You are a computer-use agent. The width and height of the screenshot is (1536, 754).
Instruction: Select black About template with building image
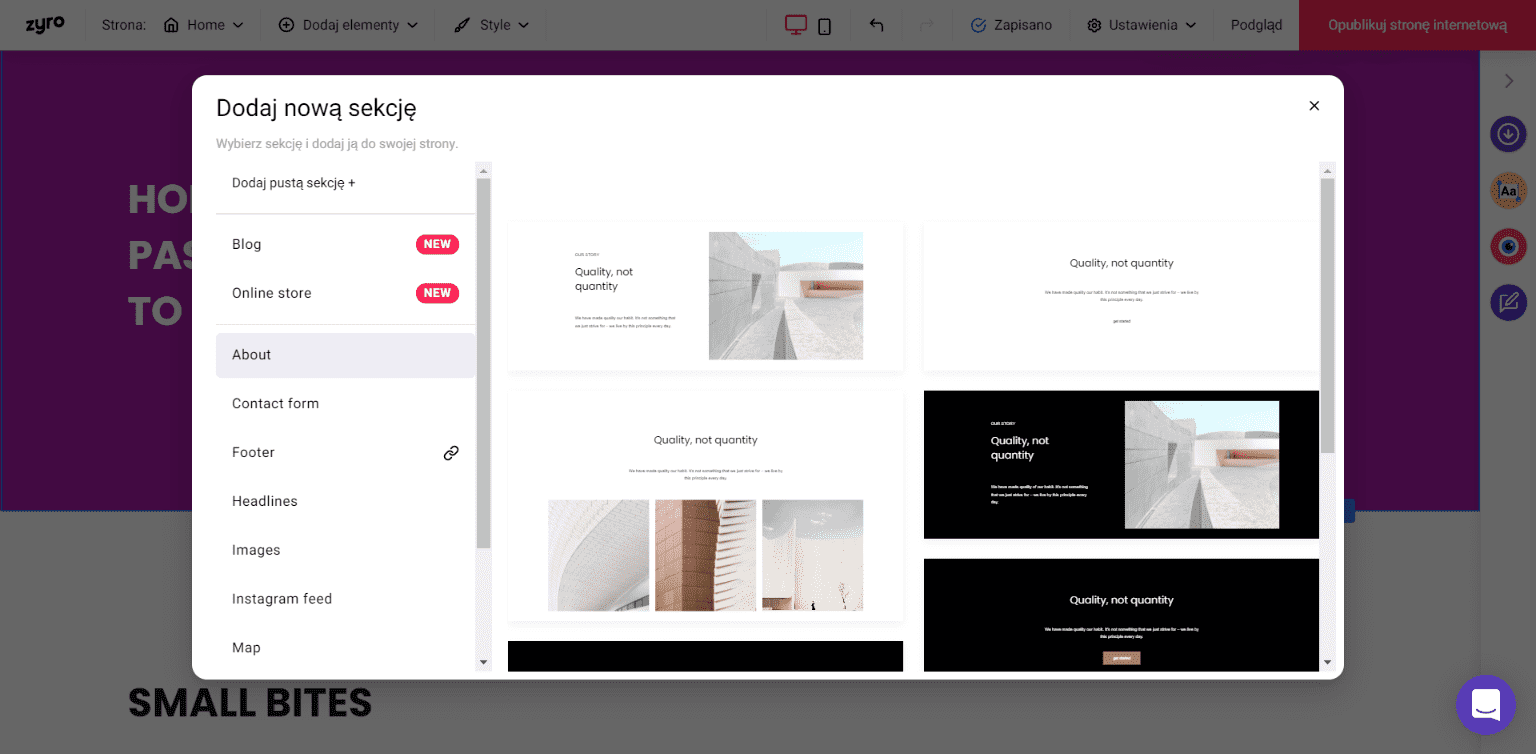click(x=1121, y=465)
